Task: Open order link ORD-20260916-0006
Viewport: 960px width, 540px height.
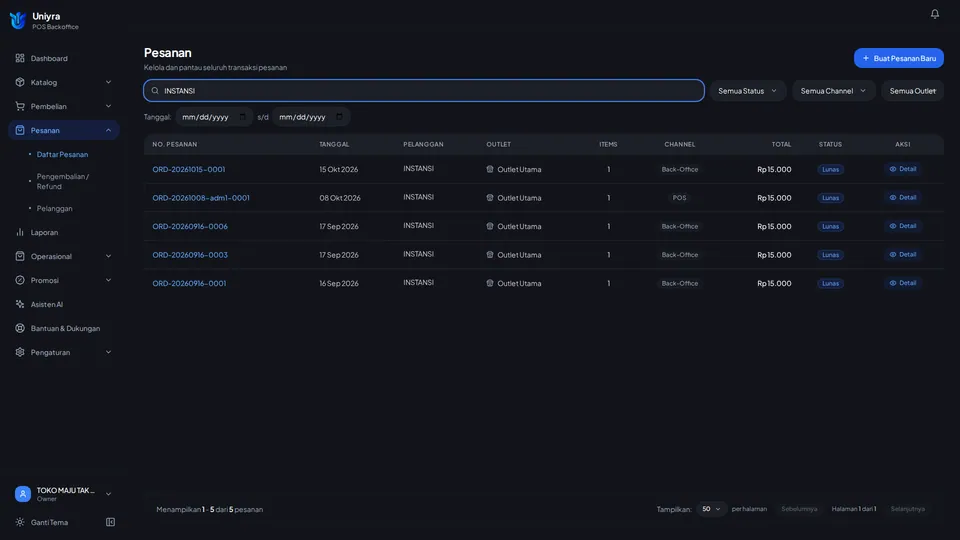Action: (x=190, y=226)
